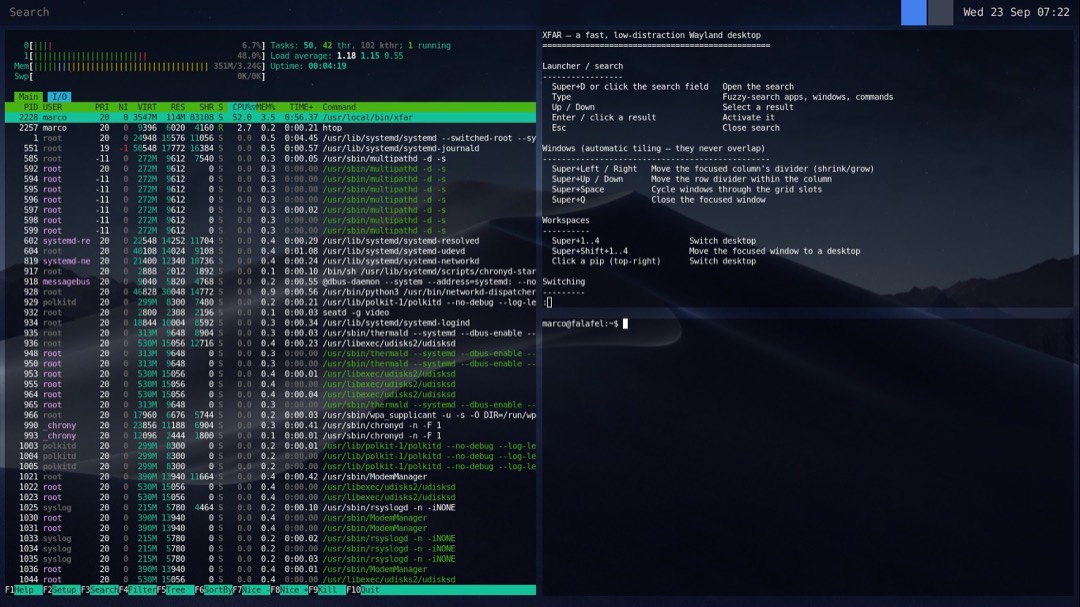This screenshot has height=607, width=1080.
Task: Select the ModemManager row PID 1021
Action: coord(271,477)
